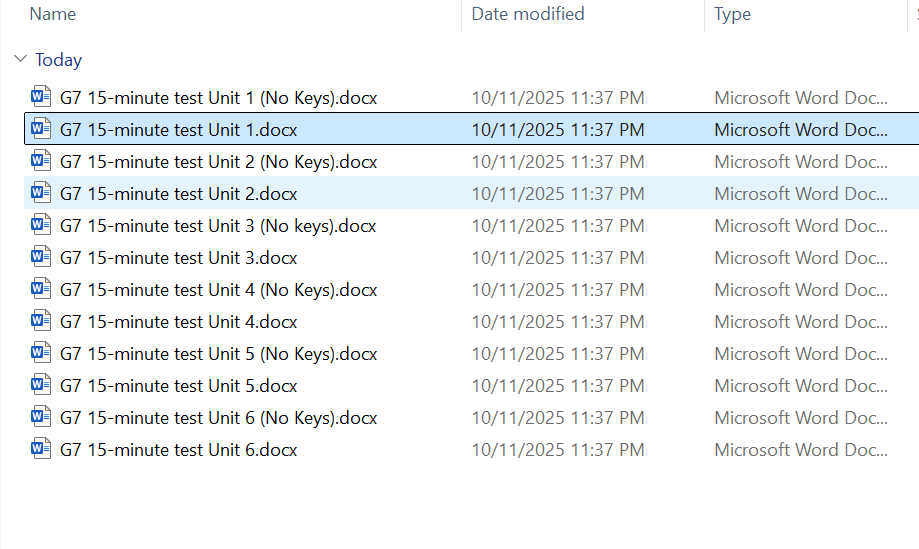Sort by Date modified column header
This screenshot has height=549, width=919.
[528, 14]
